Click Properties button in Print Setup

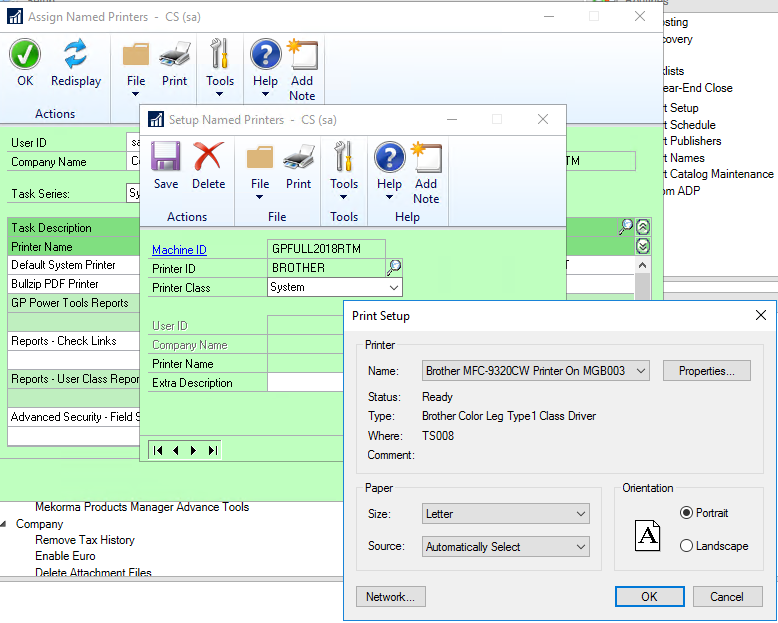(707, 371)
